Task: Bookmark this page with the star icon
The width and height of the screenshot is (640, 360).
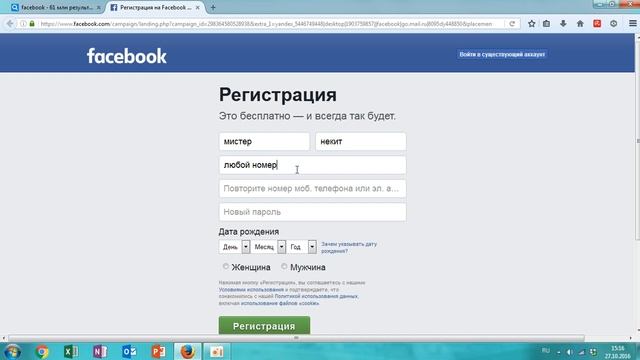Action: point(531,24)
